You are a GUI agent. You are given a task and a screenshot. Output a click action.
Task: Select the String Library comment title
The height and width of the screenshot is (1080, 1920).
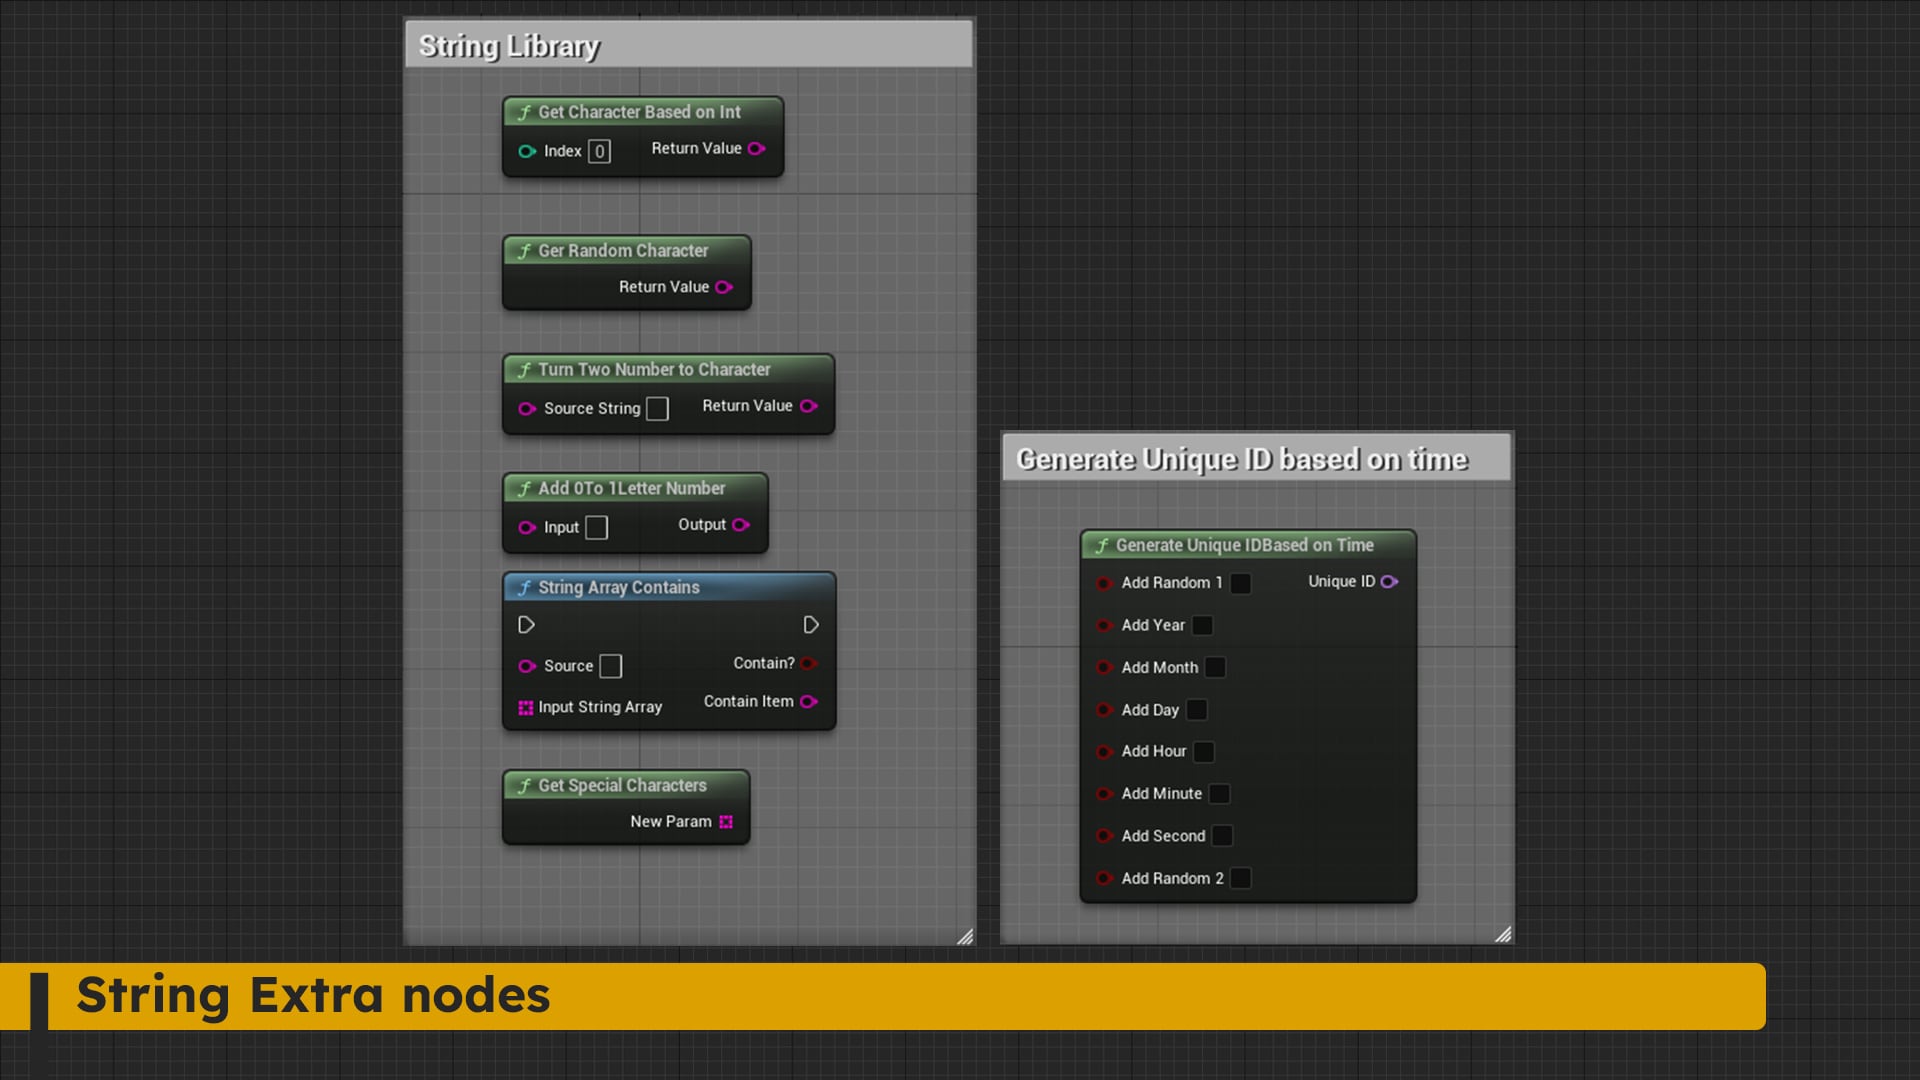(x=509, y=45)
